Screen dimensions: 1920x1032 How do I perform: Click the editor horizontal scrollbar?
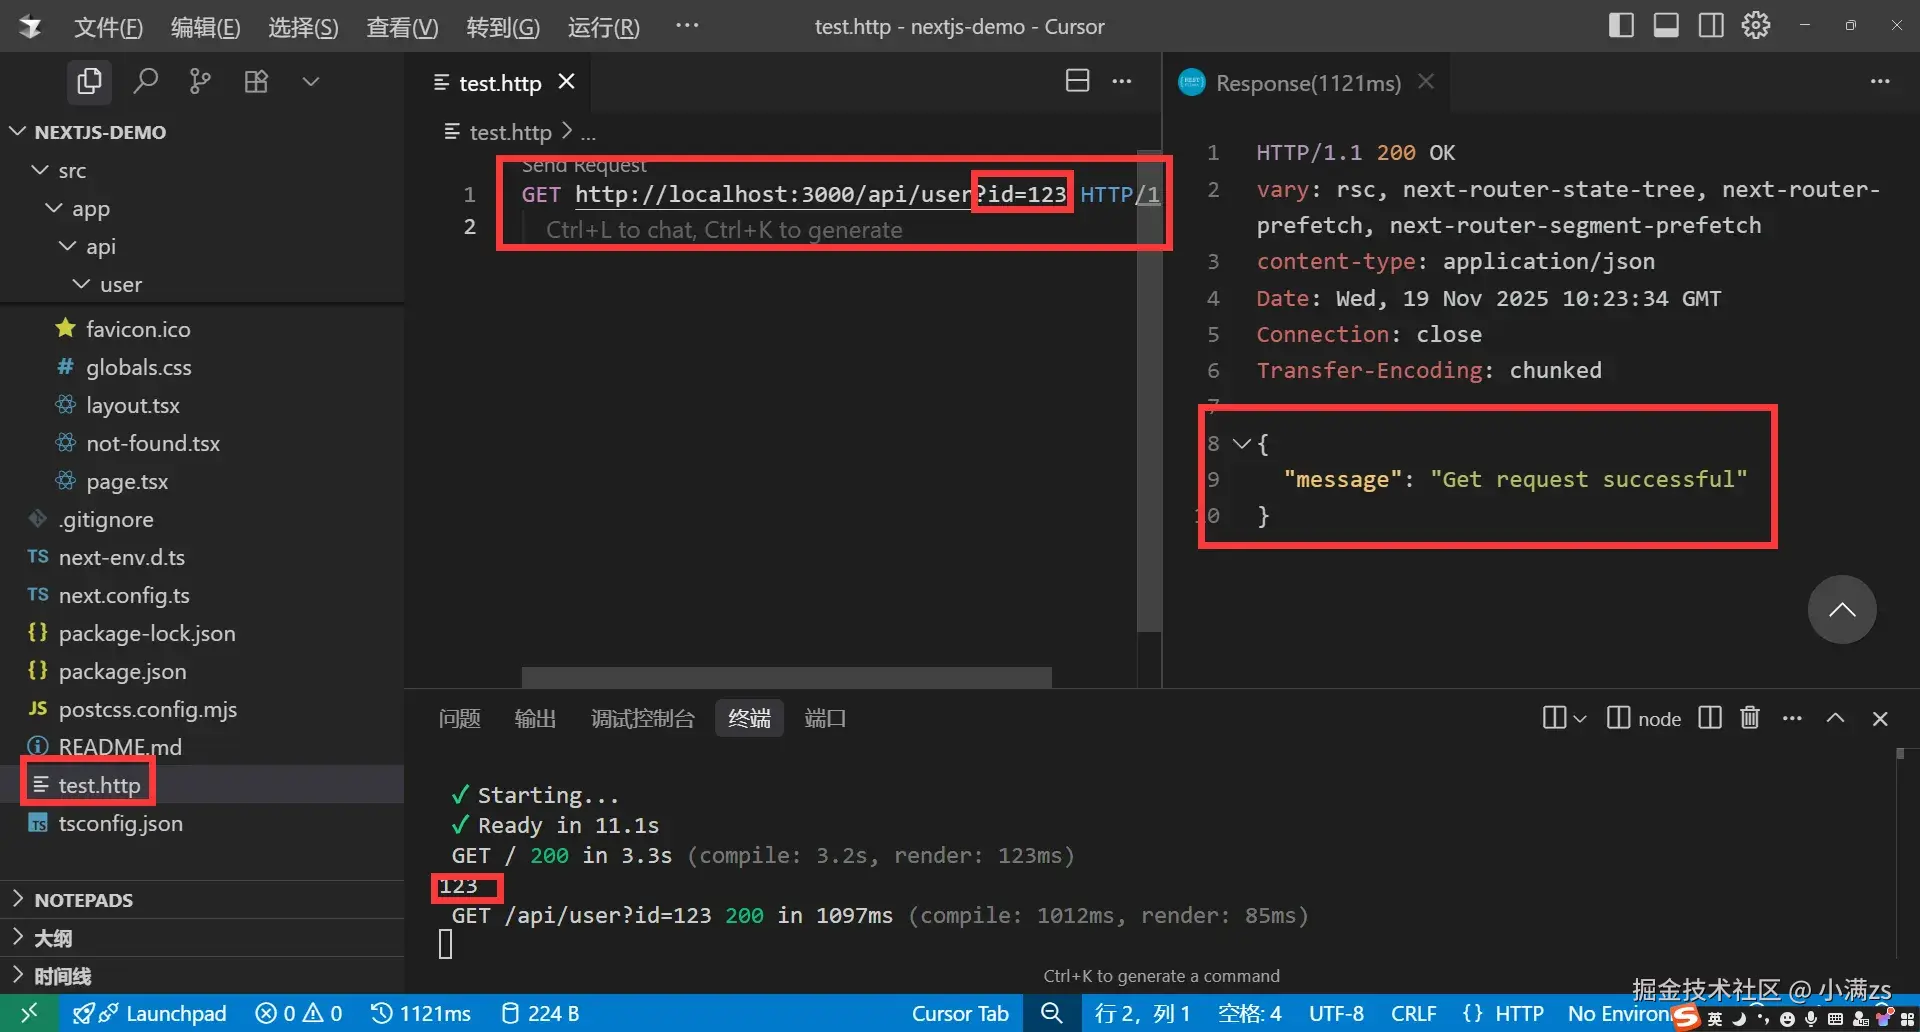click(786, 677)
